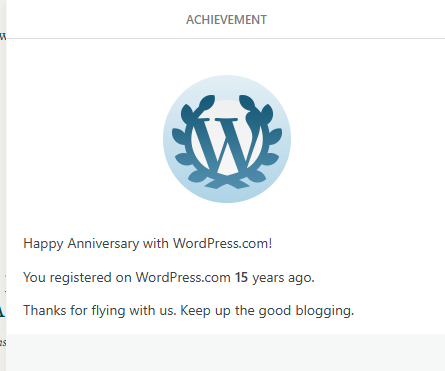Click the ACHIEVEMENT header title
The width and height of the screenshot is (445, 371).
[x=226, y=20]
